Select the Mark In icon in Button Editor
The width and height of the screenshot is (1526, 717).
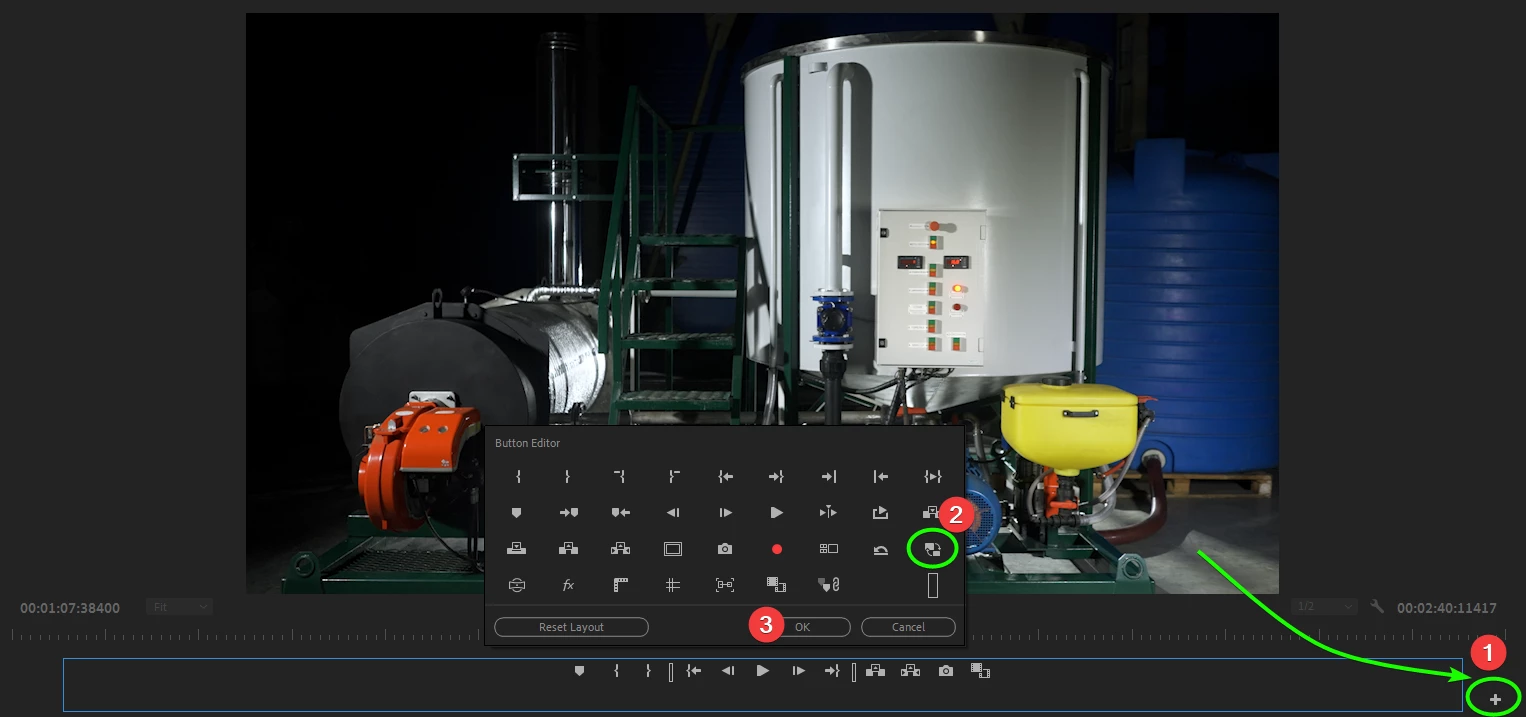click(518, 477)
